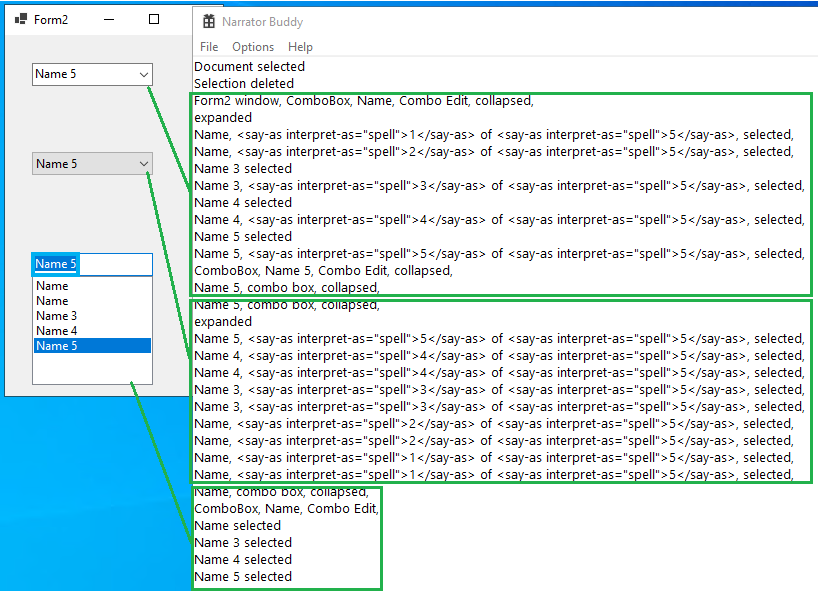Screen dimensions: 818x596
Task: Open the second Name 5 dropdown arrow
Action: (x=142, y=164)
